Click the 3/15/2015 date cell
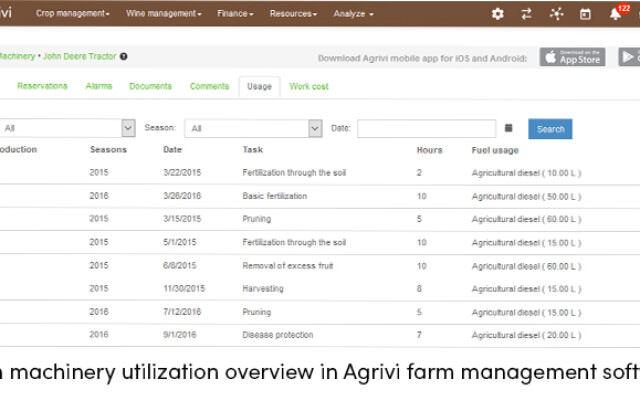Screen dimensions: 640x400 pos(182,219)
